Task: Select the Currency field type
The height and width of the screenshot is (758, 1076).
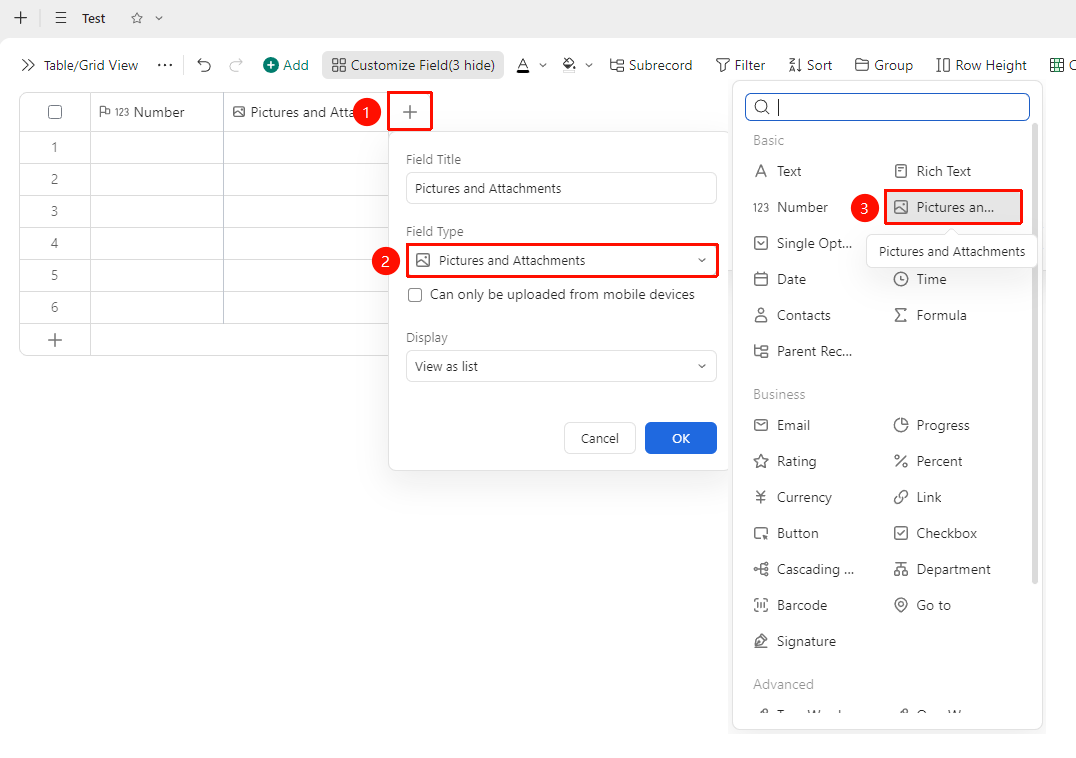Action: [793, 497]
